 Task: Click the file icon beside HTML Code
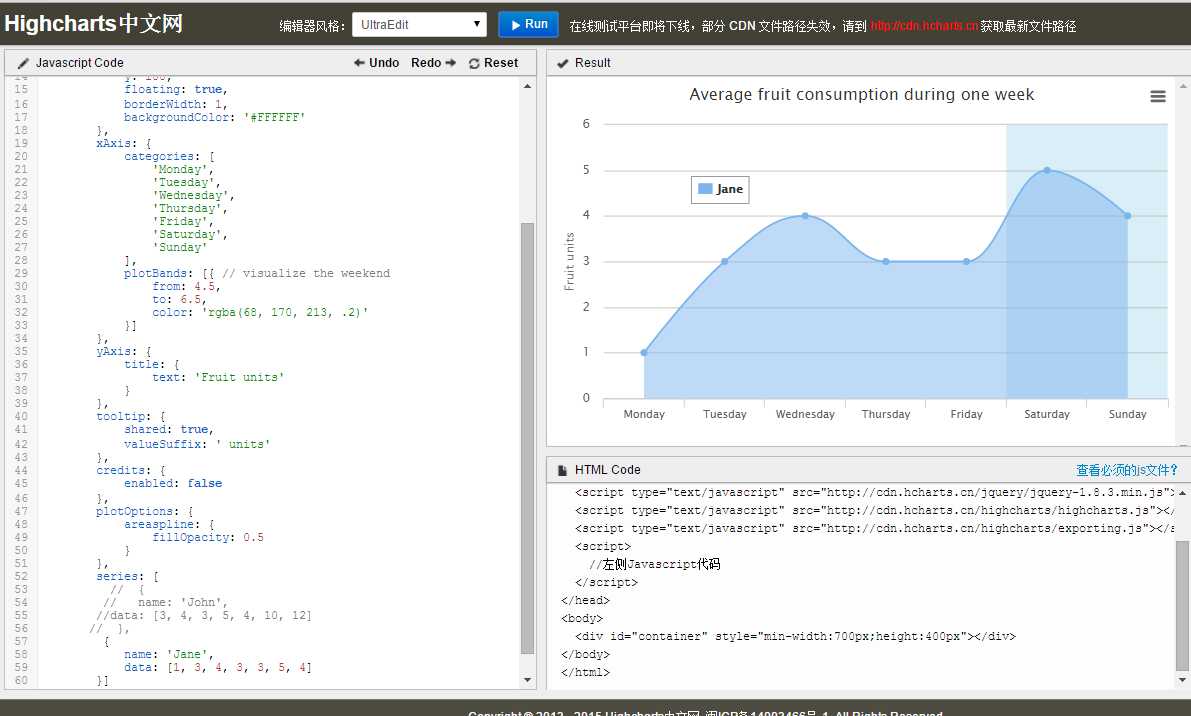[x=562, y=470]
